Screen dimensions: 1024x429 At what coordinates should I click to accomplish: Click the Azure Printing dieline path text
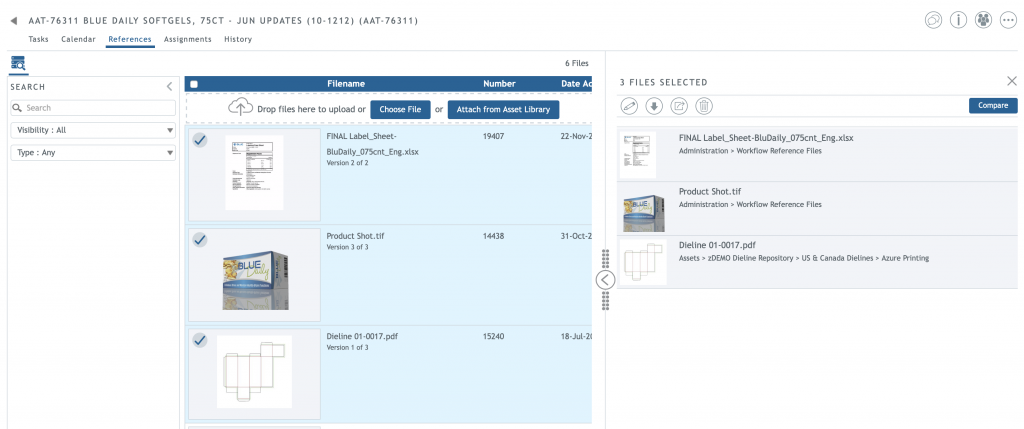(x=803, y=258)
